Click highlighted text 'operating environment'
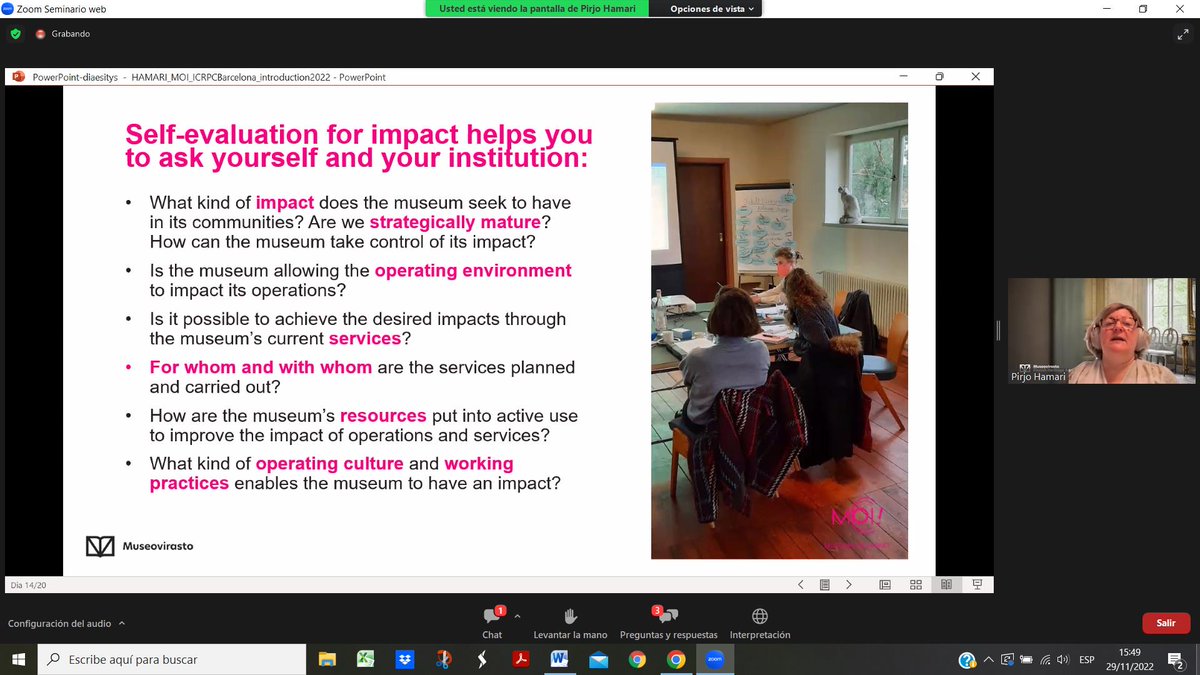Viewport: 1200px width, 675px height. tap(473, 270)
